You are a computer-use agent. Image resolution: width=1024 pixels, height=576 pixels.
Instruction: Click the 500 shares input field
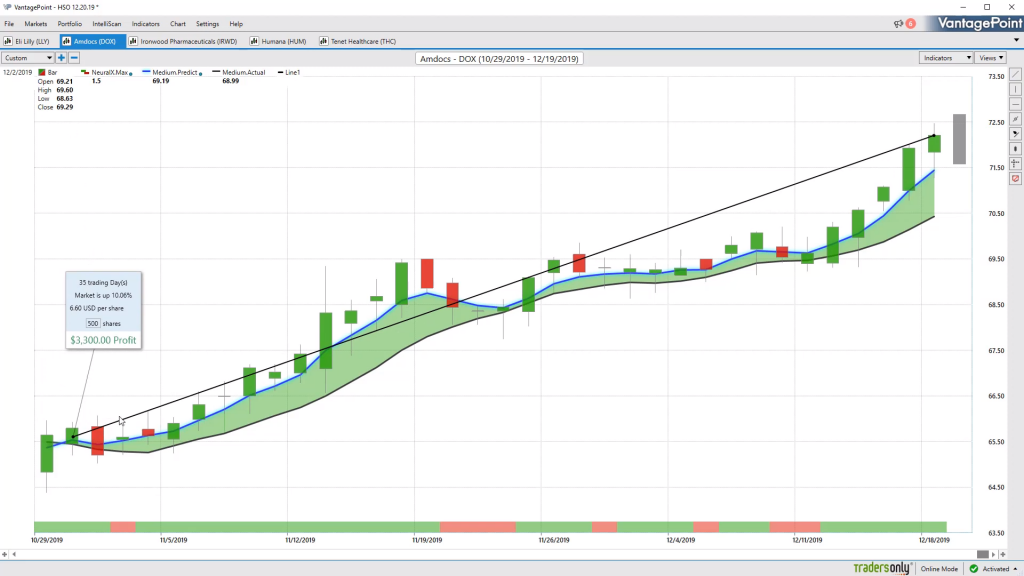click(93, 323)
